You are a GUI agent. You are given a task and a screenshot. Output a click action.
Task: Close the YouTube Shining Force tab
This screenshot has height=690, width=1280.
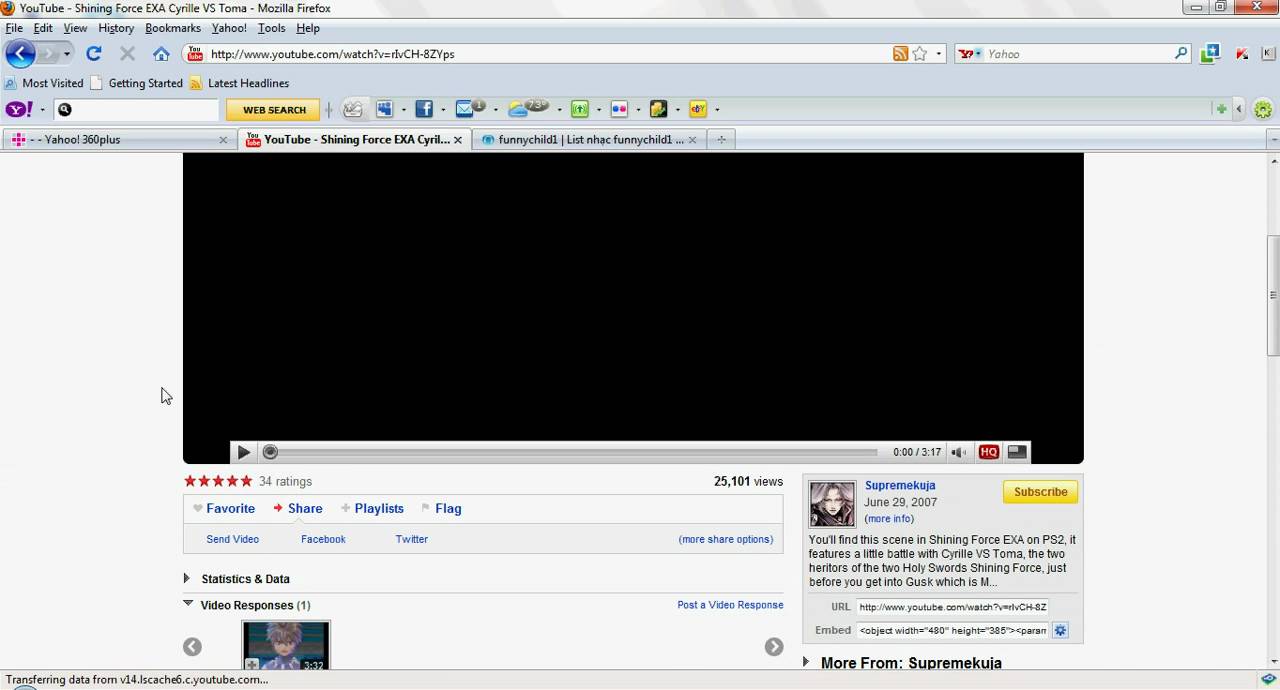click(458, 140)
